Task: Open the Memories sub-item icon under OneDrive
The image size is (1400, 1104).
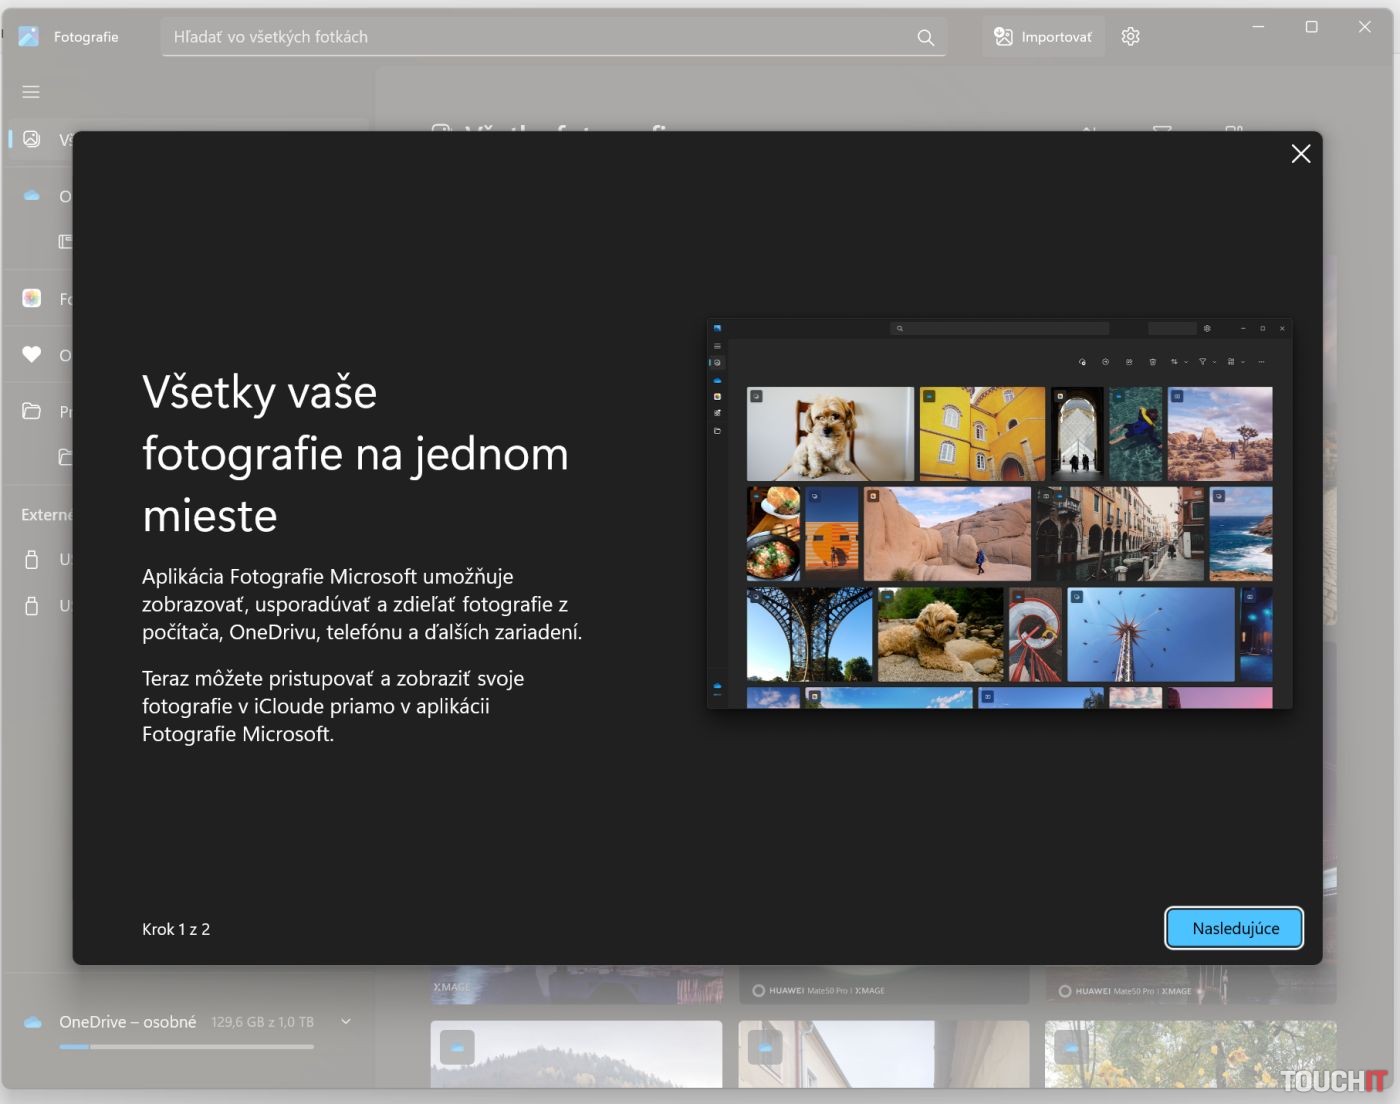Action: coord(65,241)
